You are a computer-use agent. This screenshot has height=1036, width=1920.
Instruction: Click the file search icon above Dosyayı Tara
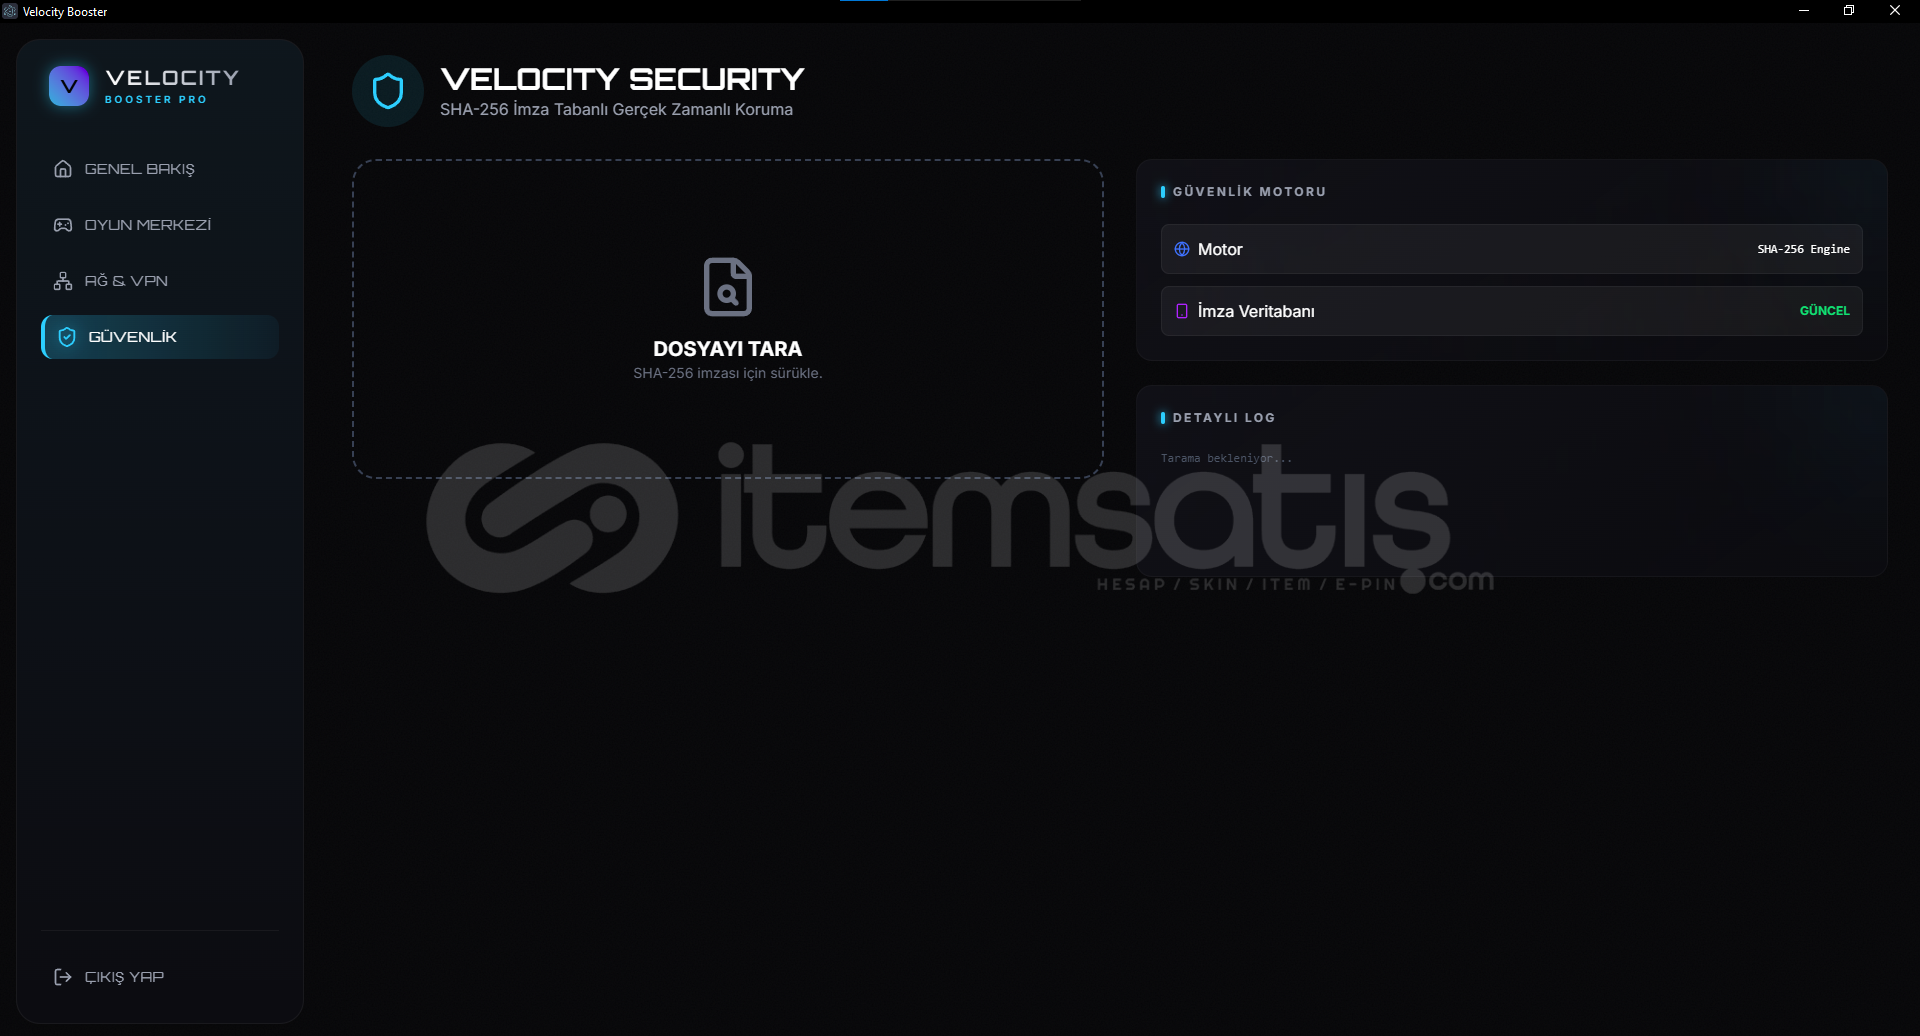click(728, 287)
